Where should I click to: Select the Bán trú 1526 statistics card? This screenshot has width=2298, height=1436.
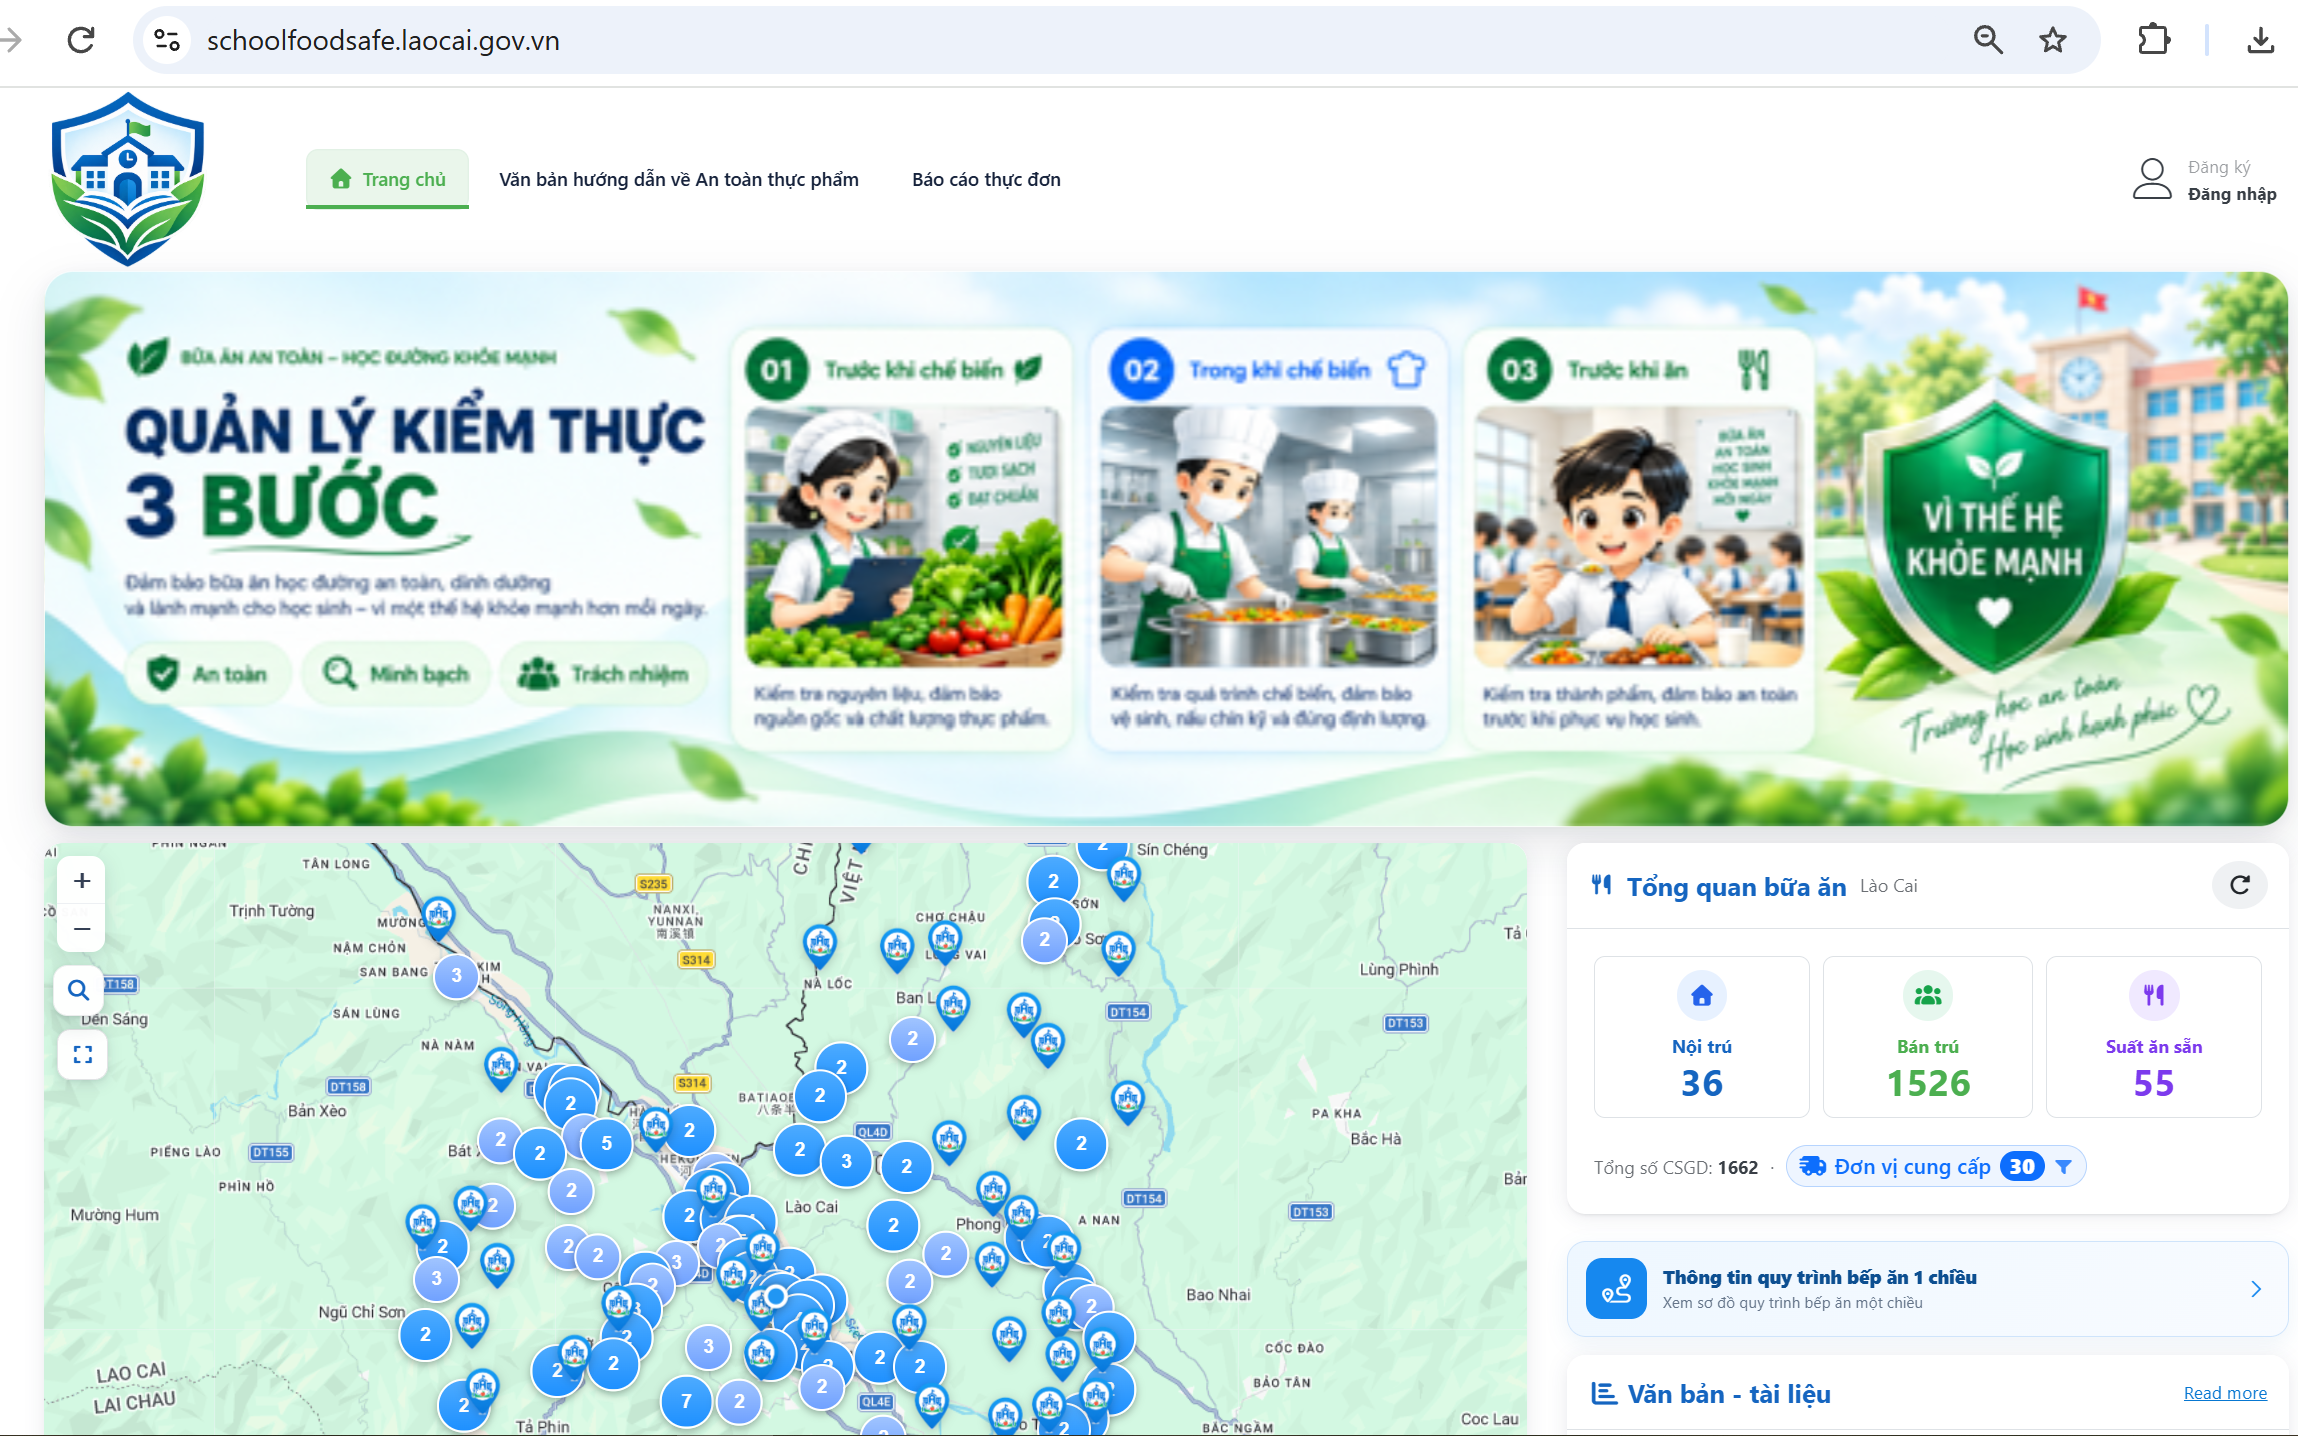tap(1928, 1037)
